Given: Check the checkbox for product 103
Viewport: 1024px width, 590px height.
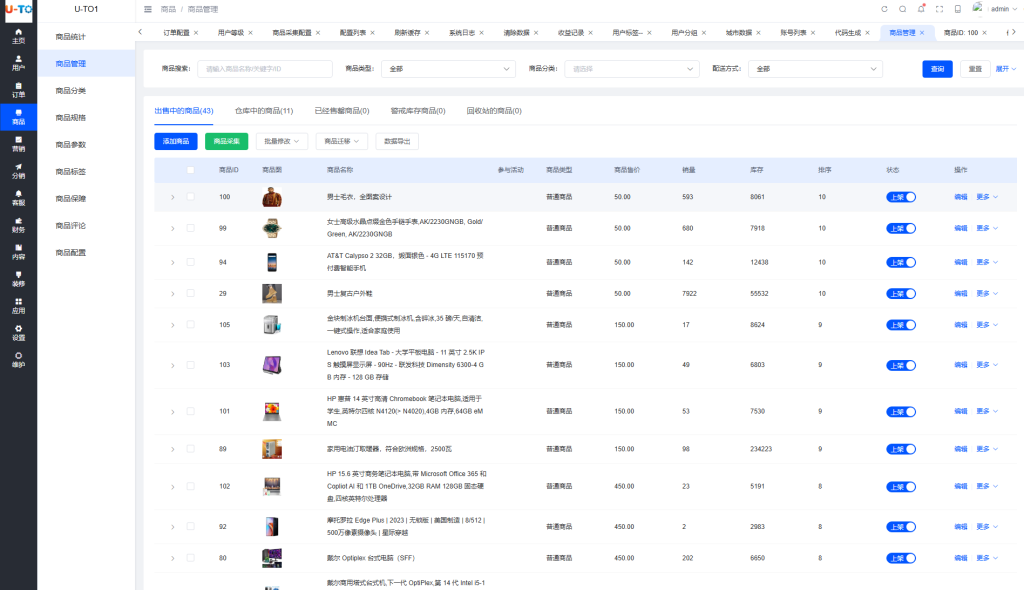Looking at the screenshot, I should [190, 365].
